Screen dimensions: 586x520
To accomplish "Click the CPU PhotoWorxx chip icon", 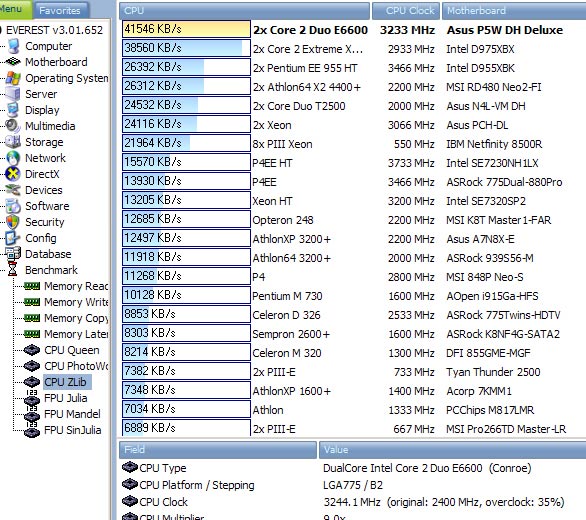I will point(32,366).
